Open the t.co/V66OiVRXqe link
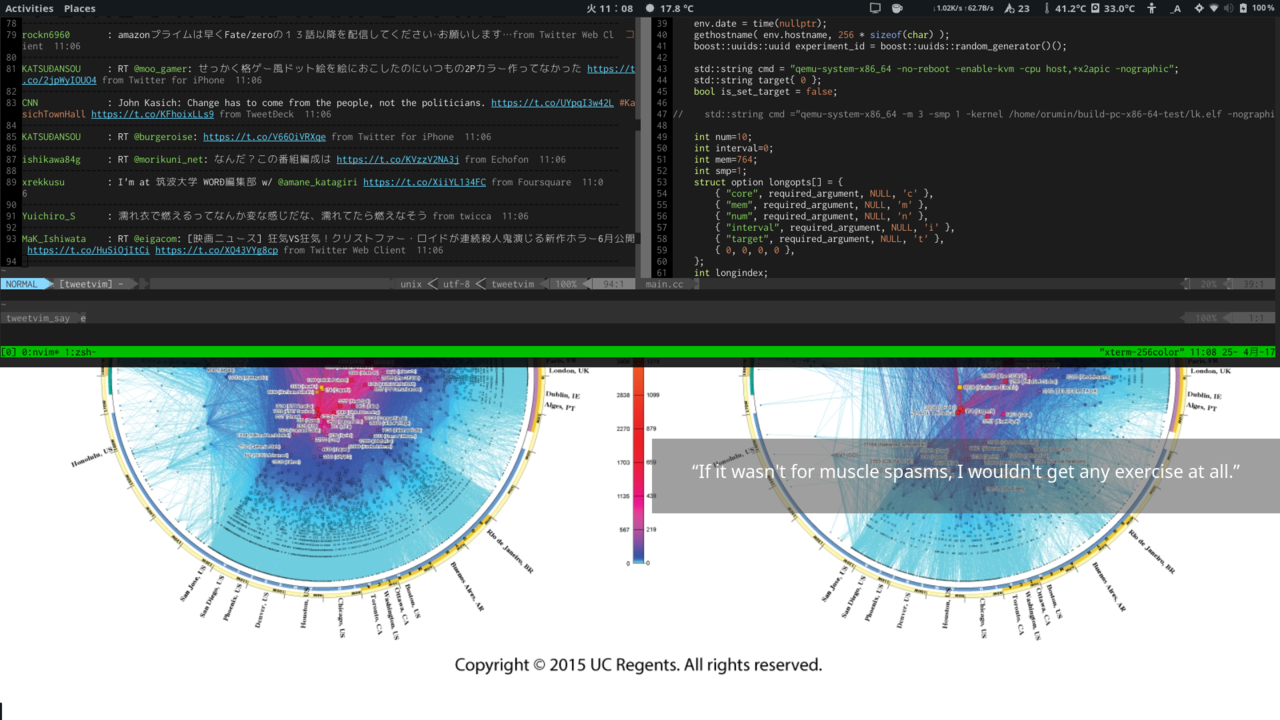 pos(264,137)
